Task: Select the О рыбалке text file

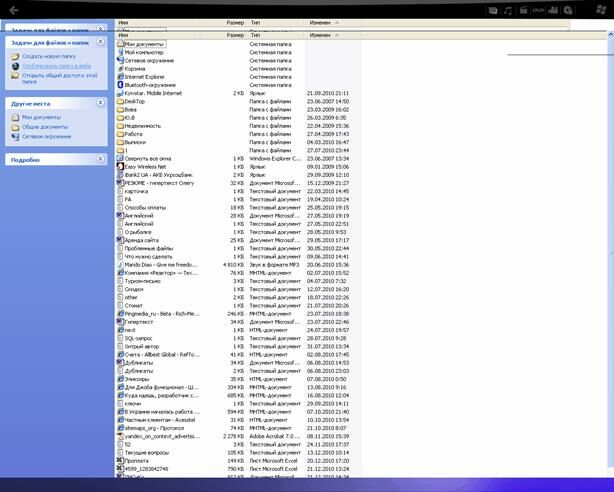Action: point(138,232)
